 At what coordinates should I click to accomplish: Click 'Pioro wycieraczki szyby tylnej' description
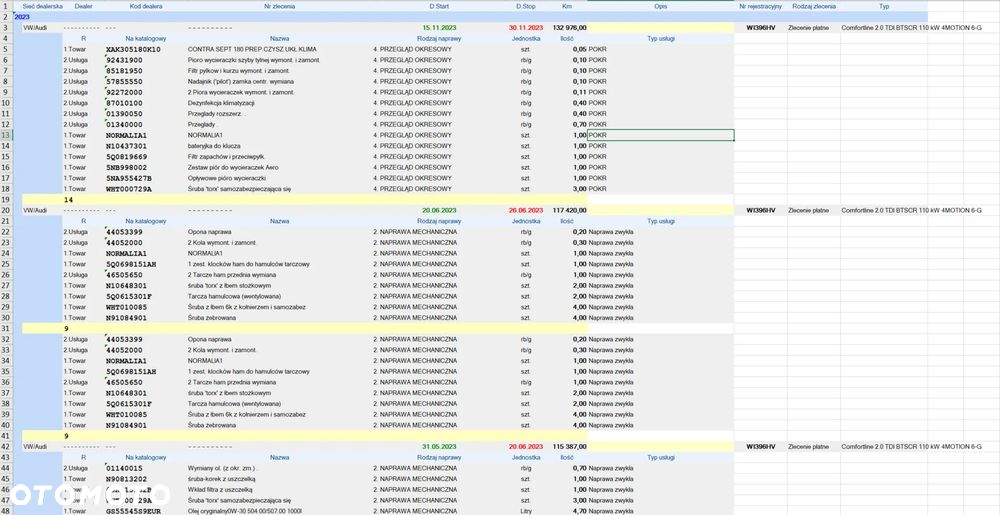(x=253, y=60)
